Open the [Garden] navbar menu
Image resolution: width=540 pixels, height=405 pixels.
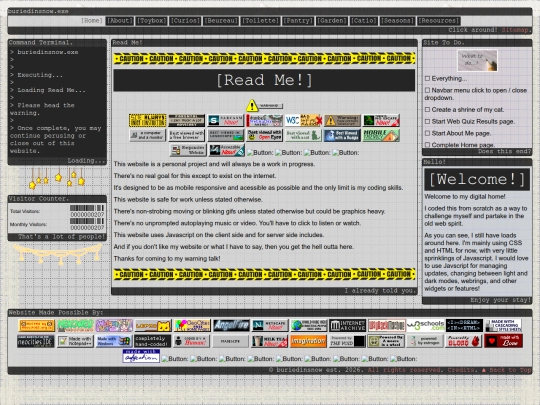click(332, 21)
